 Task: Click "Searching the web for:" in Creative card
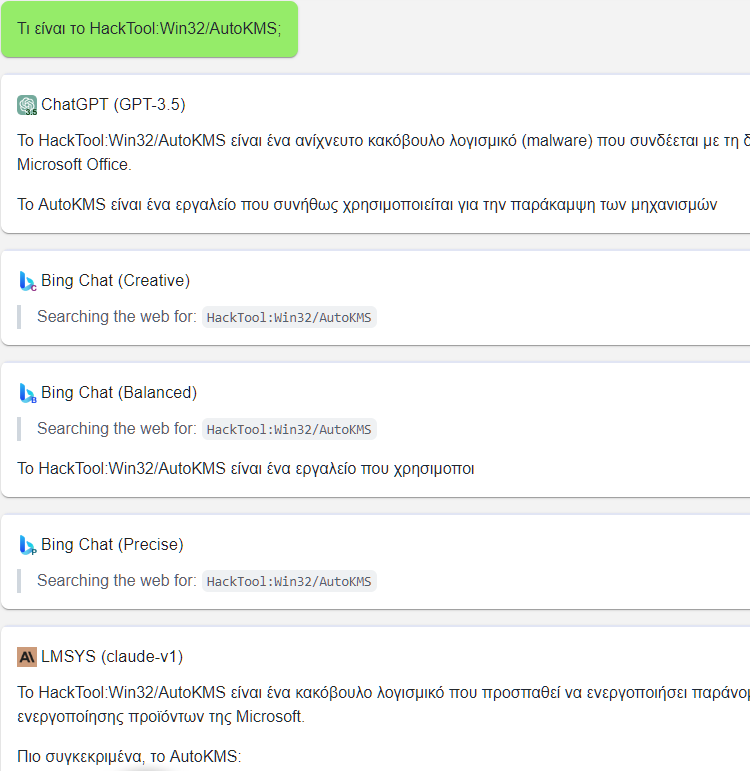pyautogui.click(x=117, y=316)
